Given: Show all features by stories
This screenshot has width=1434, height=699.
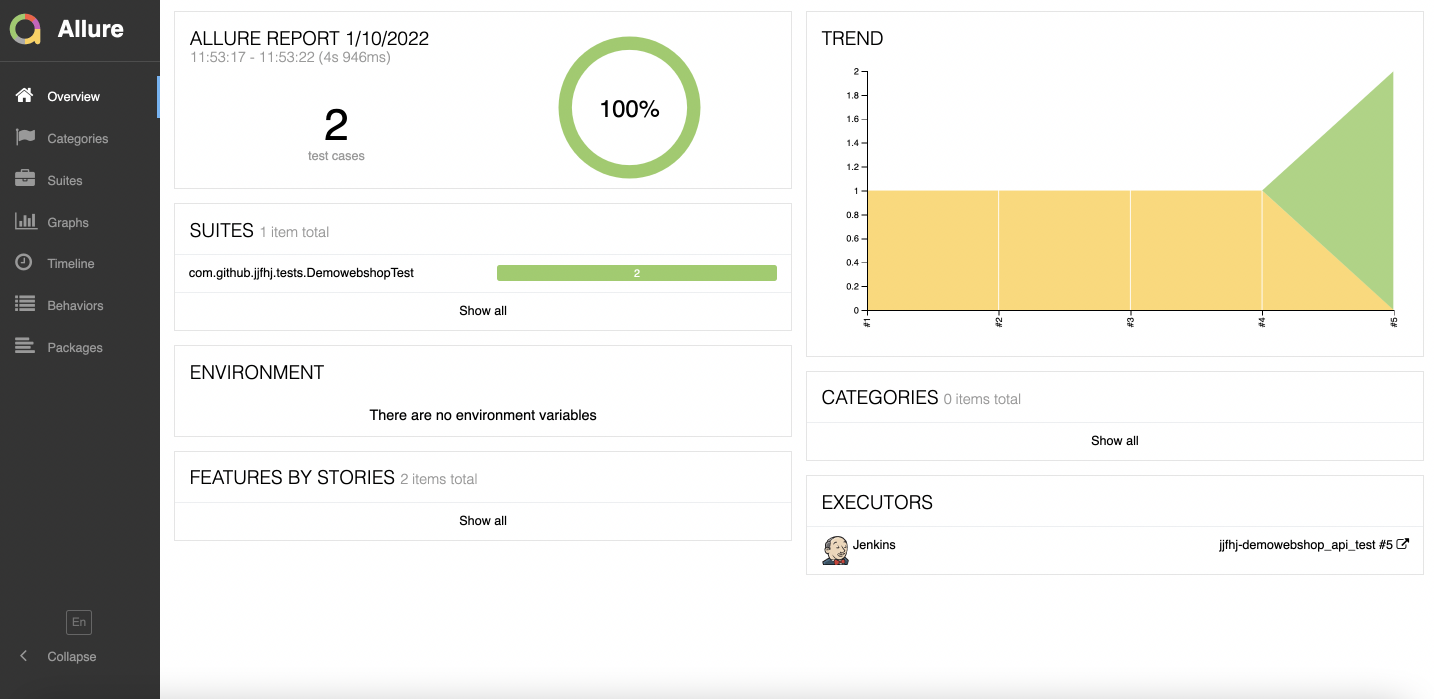Looking at the screenshot, I should pyautogui.click(x=483, y=521).
